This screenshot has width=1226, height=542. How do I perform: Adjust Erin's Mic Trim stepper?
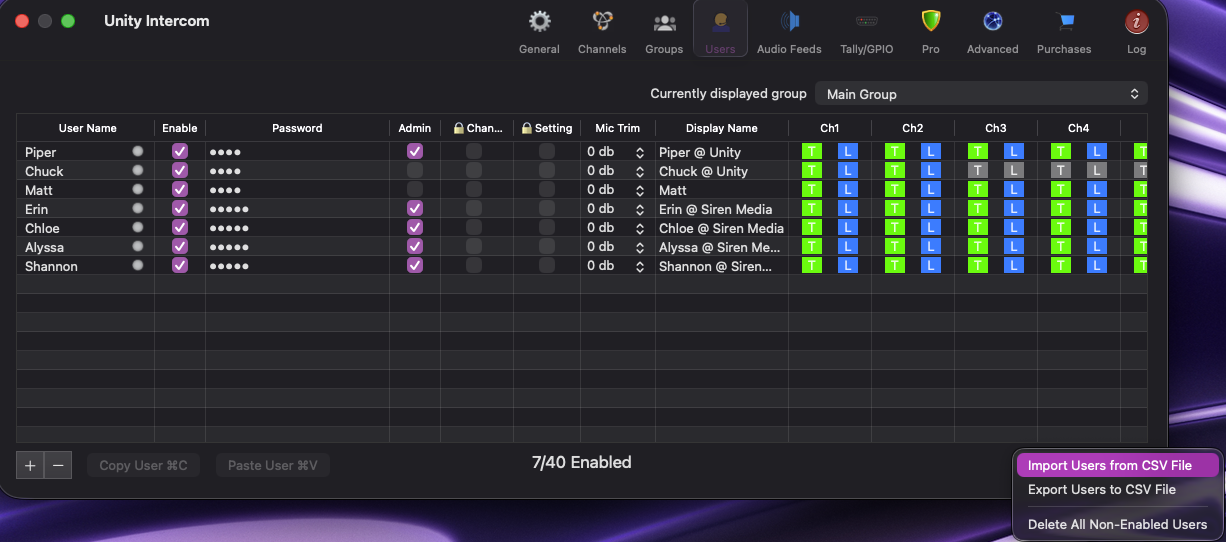pyautogui.click(x=640, y=209)
